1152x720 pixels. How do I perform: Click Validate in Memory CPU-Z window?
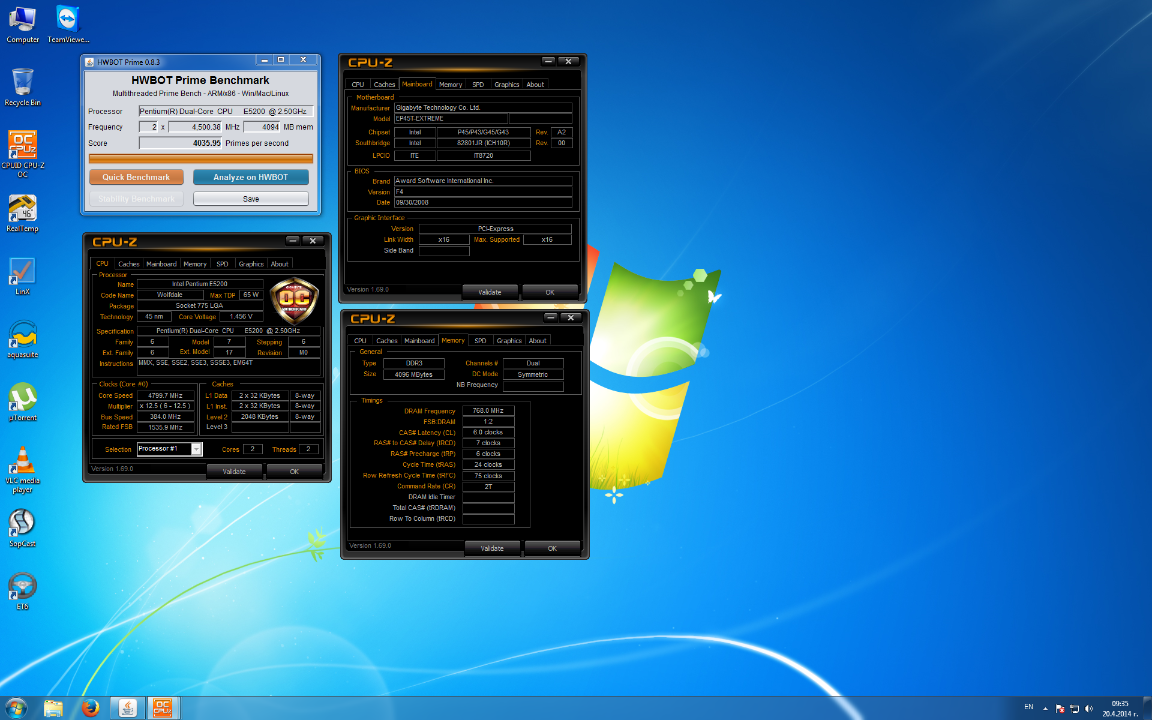pyautogui.click(x=492, y=548)
